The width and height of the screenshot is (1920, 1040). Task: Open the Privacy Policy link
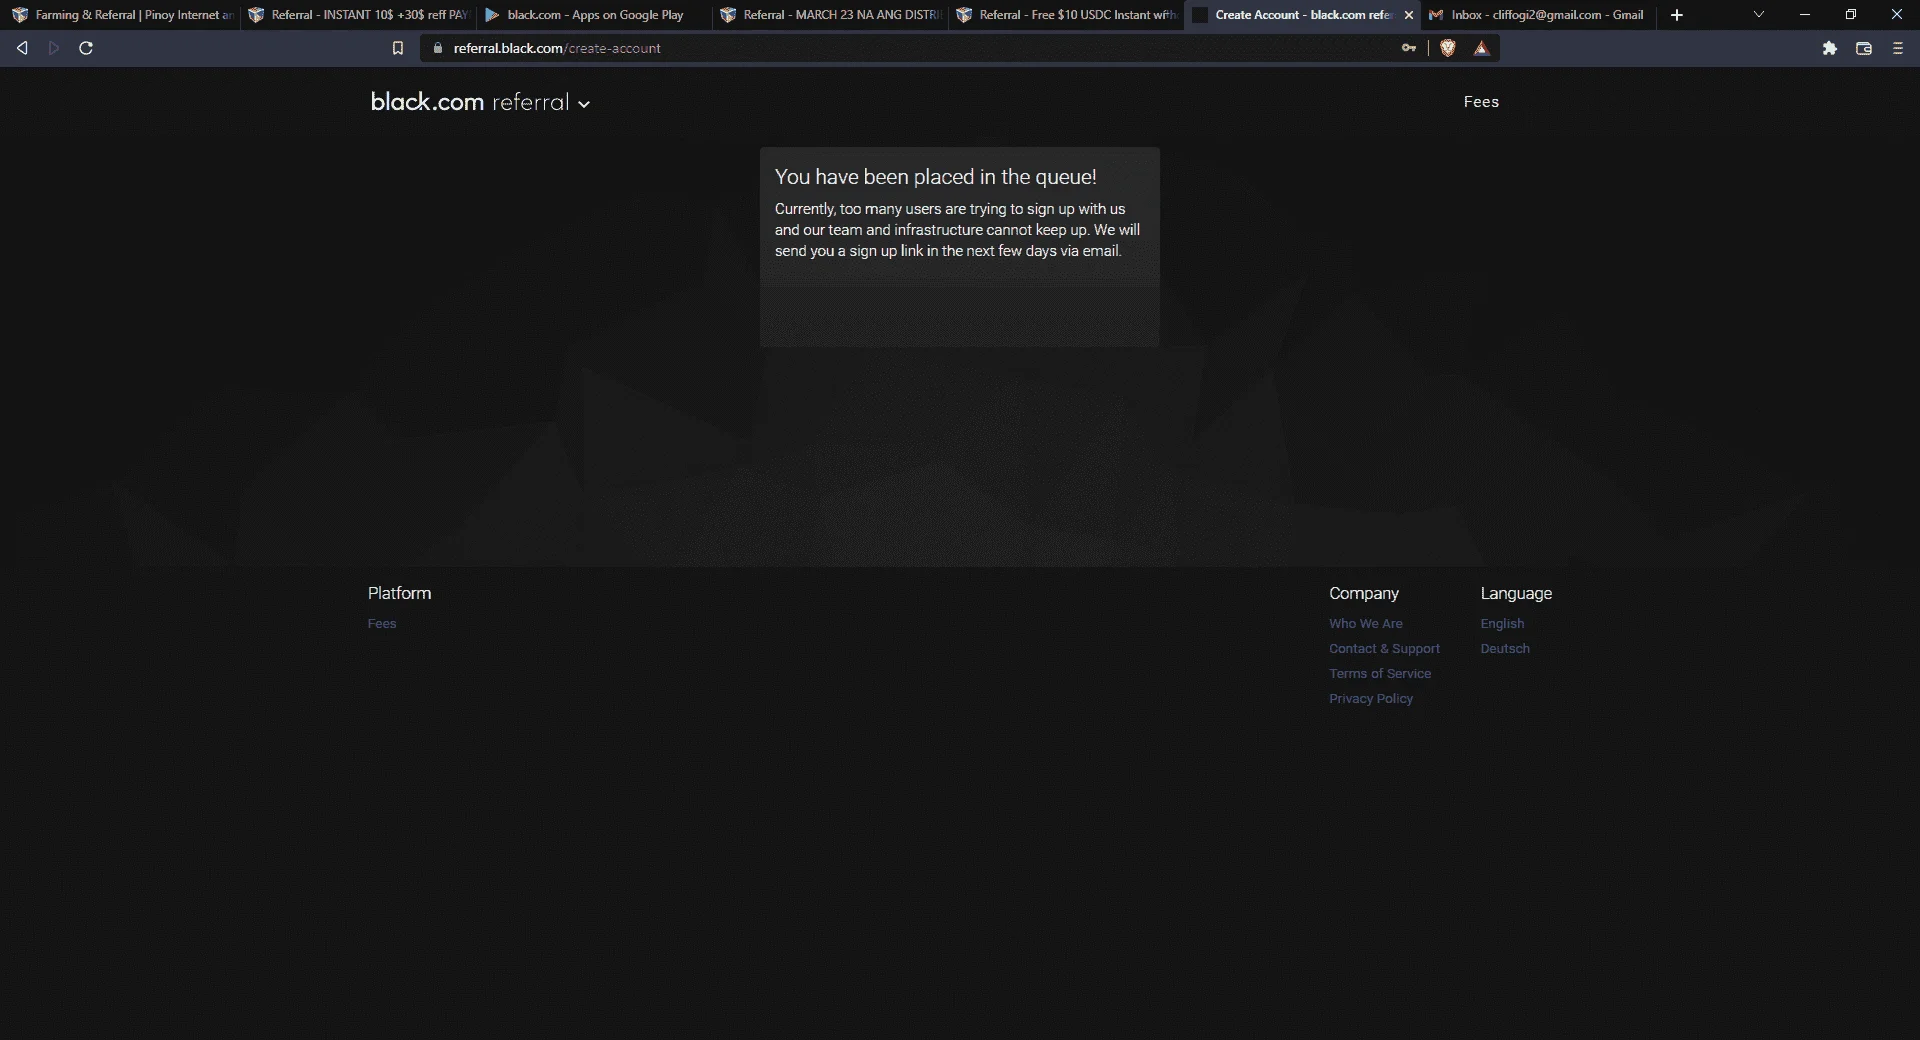(x=1371, y=699)
